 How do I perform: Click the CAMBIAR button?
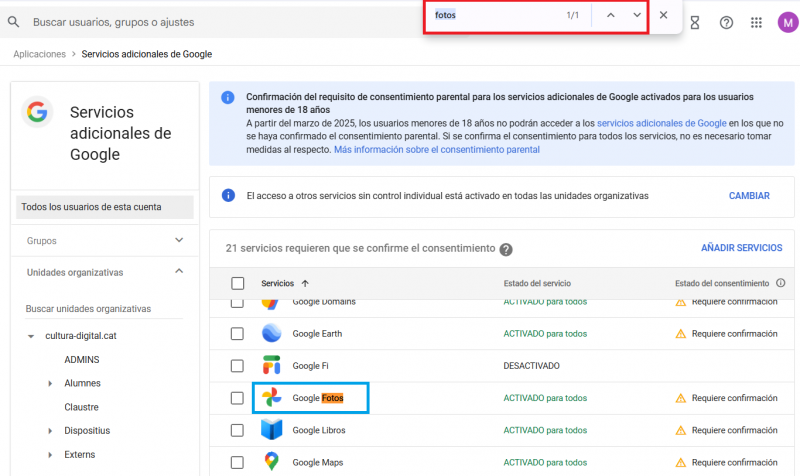(x=749, y=196)
